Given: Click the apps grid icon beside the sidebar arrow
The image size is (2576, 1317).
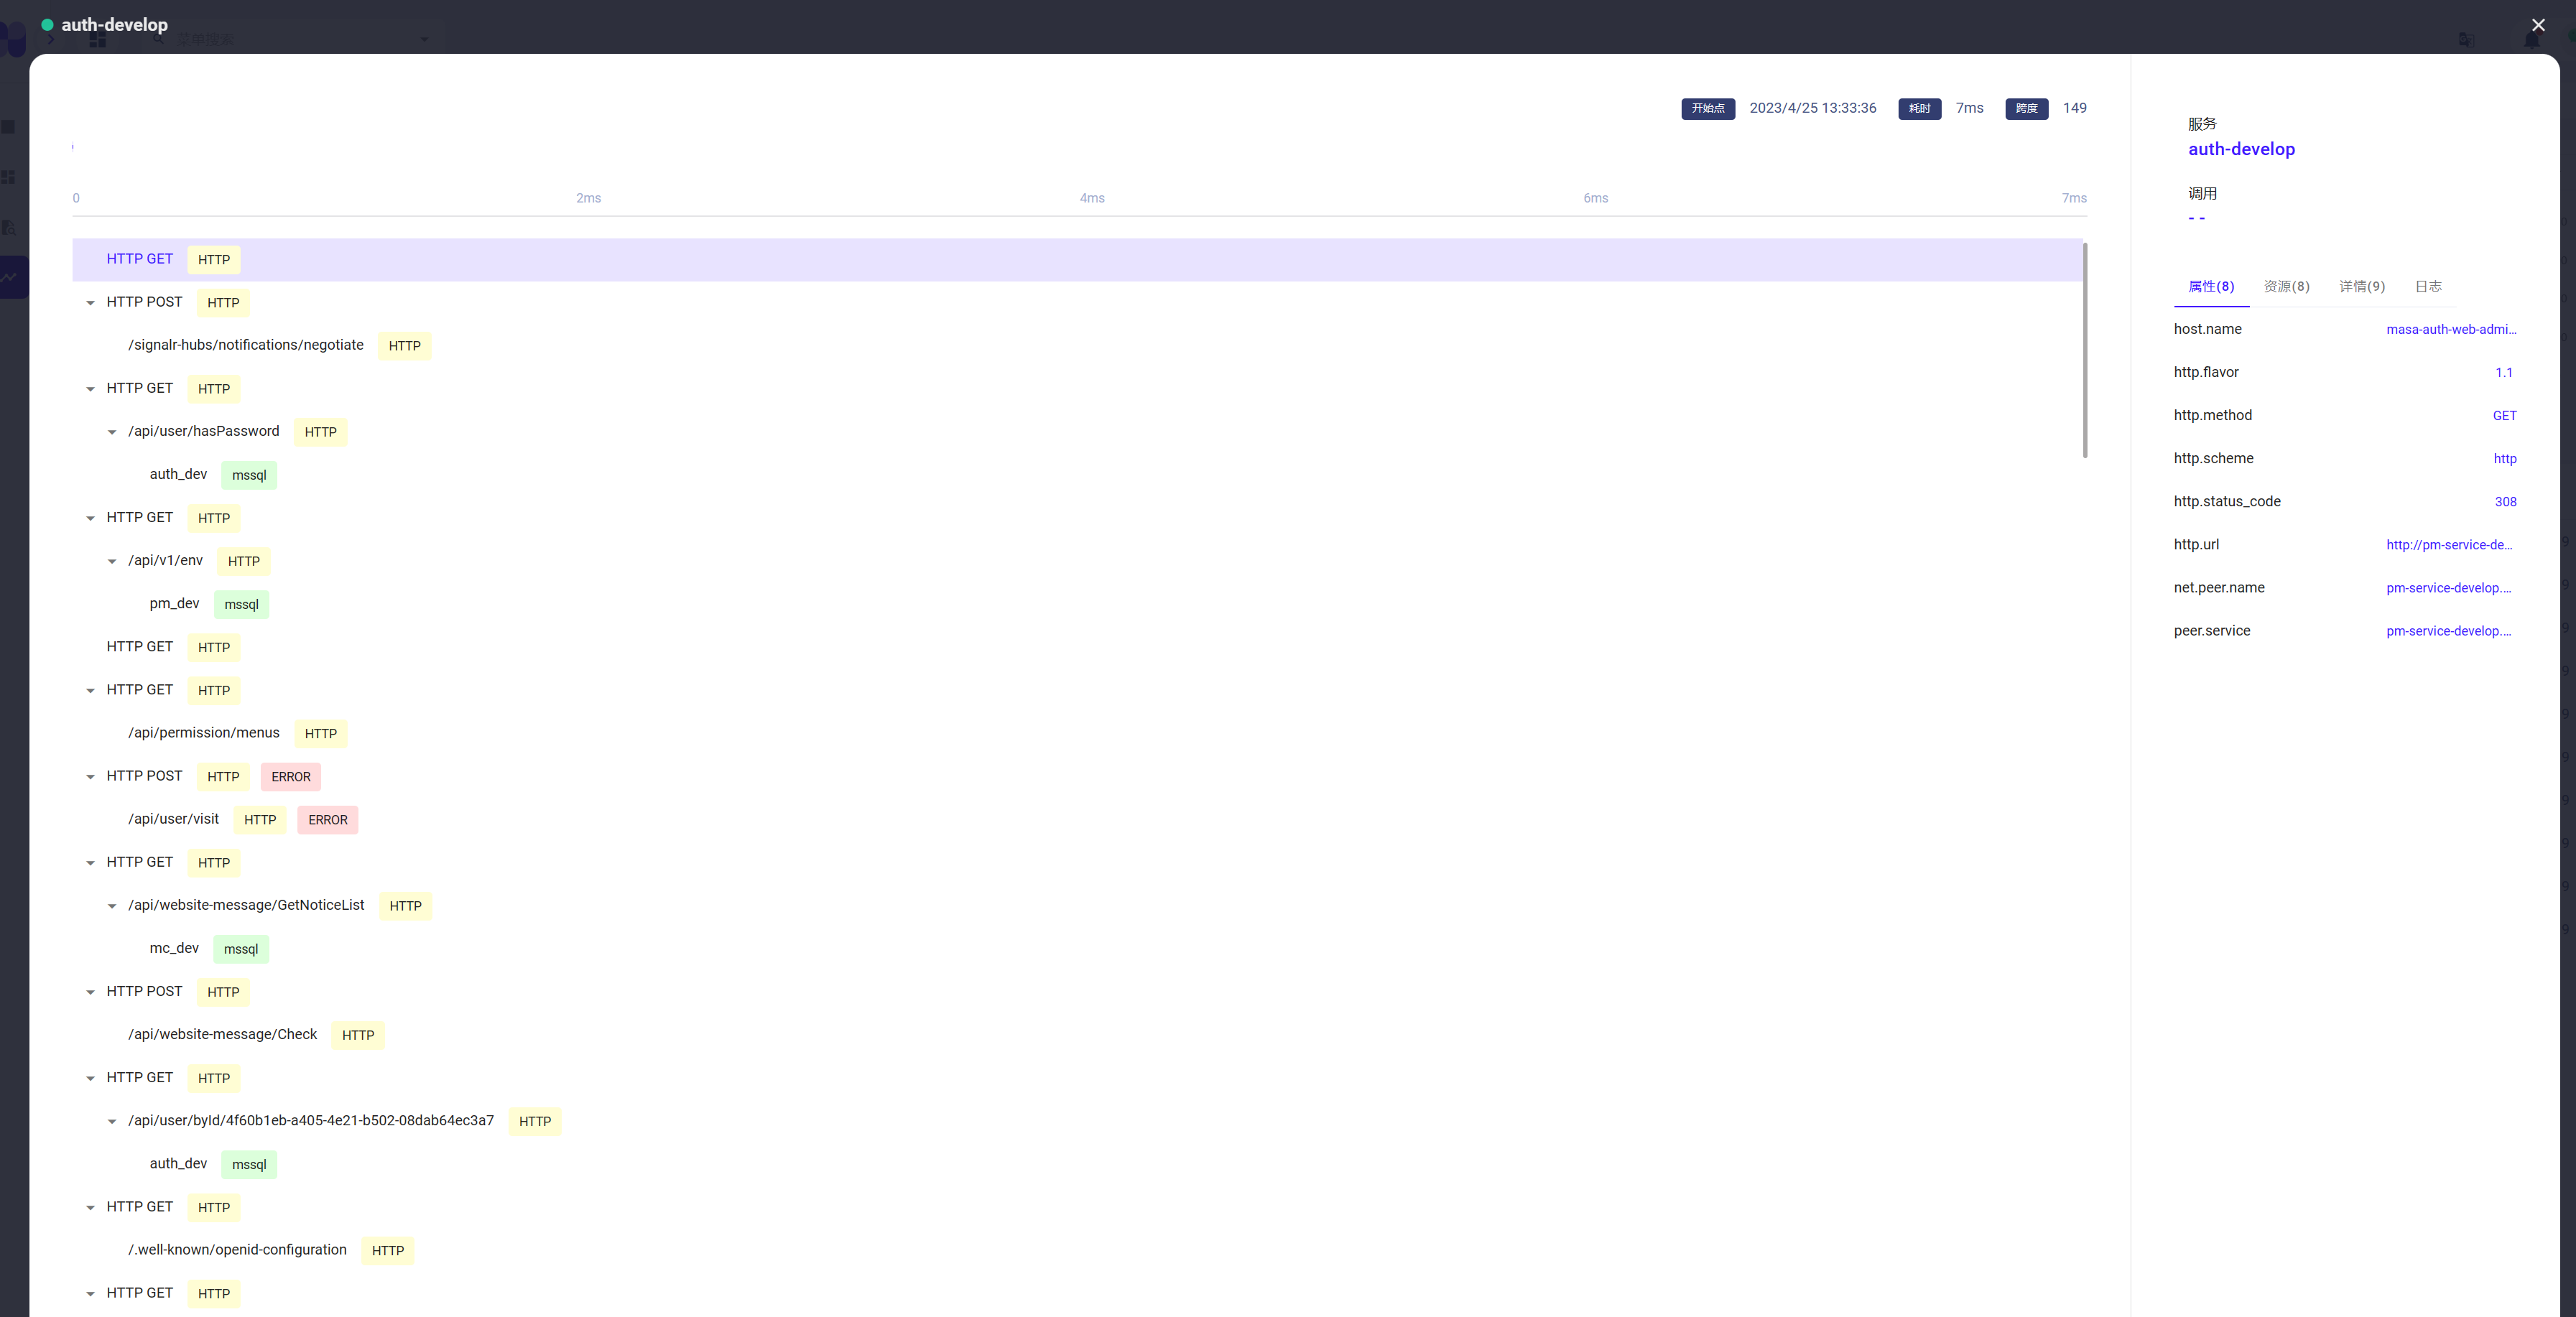Looking at the screenshot, I should [x=98, y=40].
